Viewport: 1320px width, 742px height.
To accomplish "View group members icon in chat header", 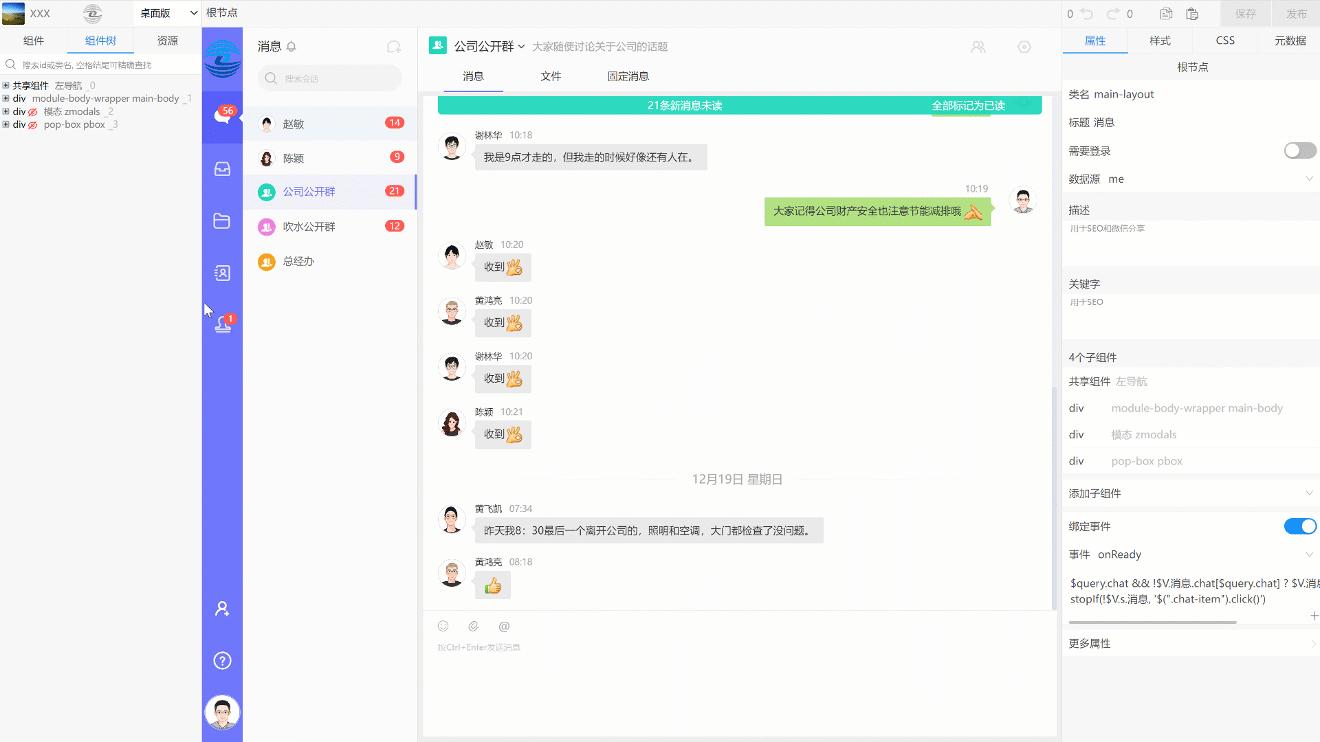I will [978, 47].
